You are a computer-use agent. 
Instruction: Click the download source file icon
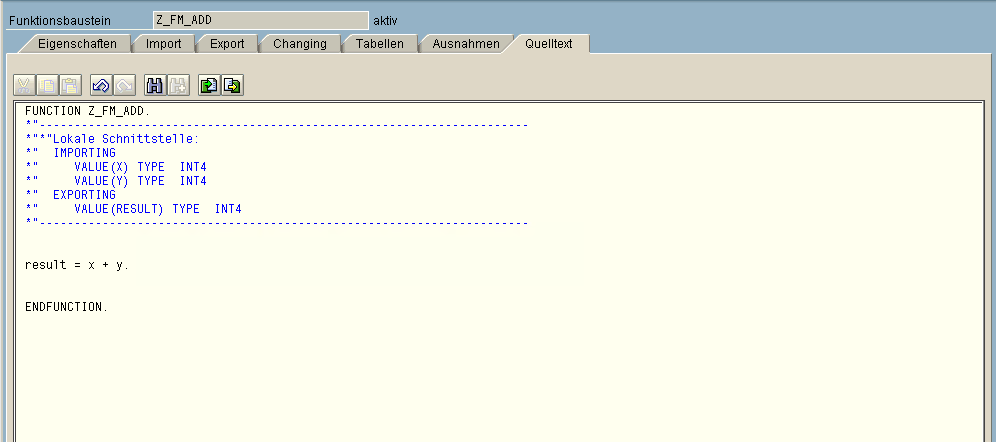[231, 86]
